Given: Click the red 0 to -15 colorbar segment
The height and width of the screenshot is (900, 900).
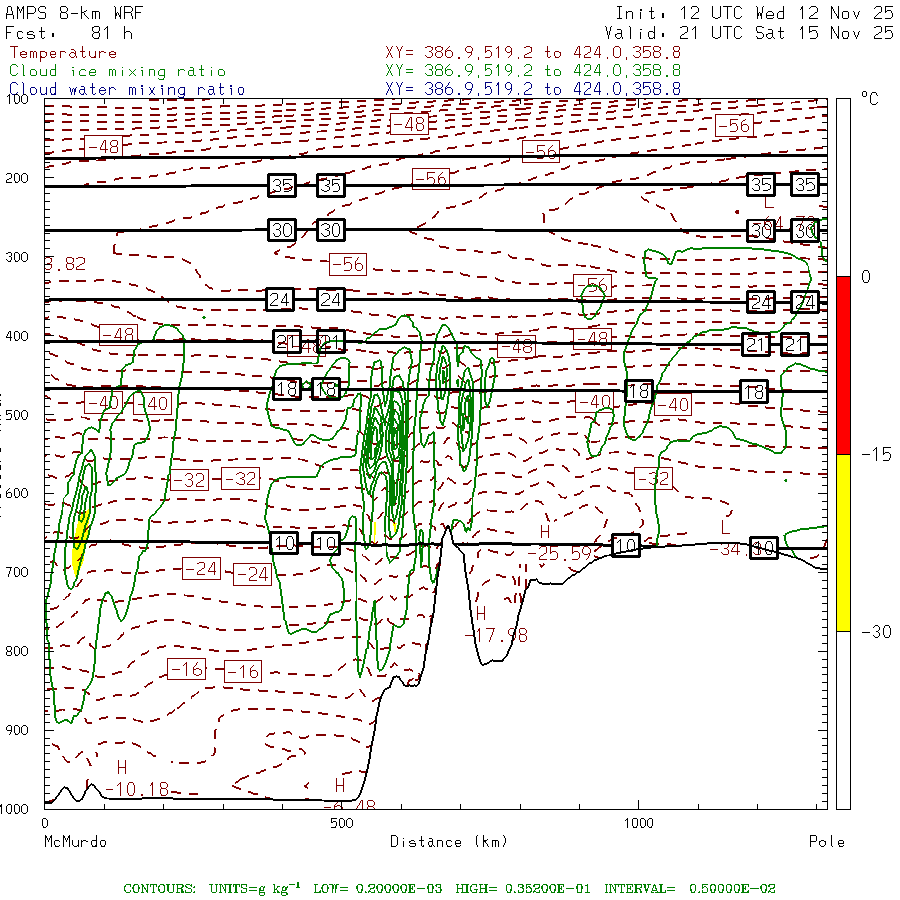Looking at the screenshot, I should (x=843, y=365).
